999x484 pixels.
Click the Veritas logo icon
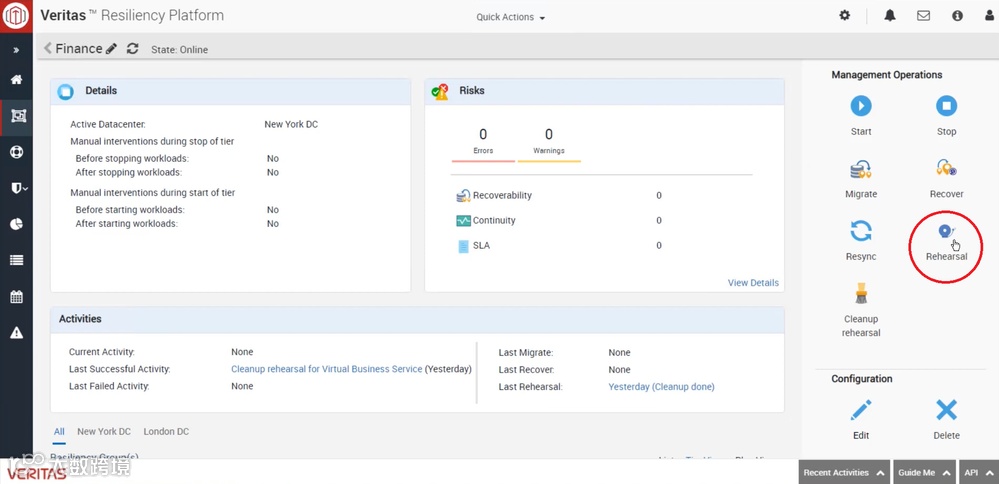(x=16, y=16)
